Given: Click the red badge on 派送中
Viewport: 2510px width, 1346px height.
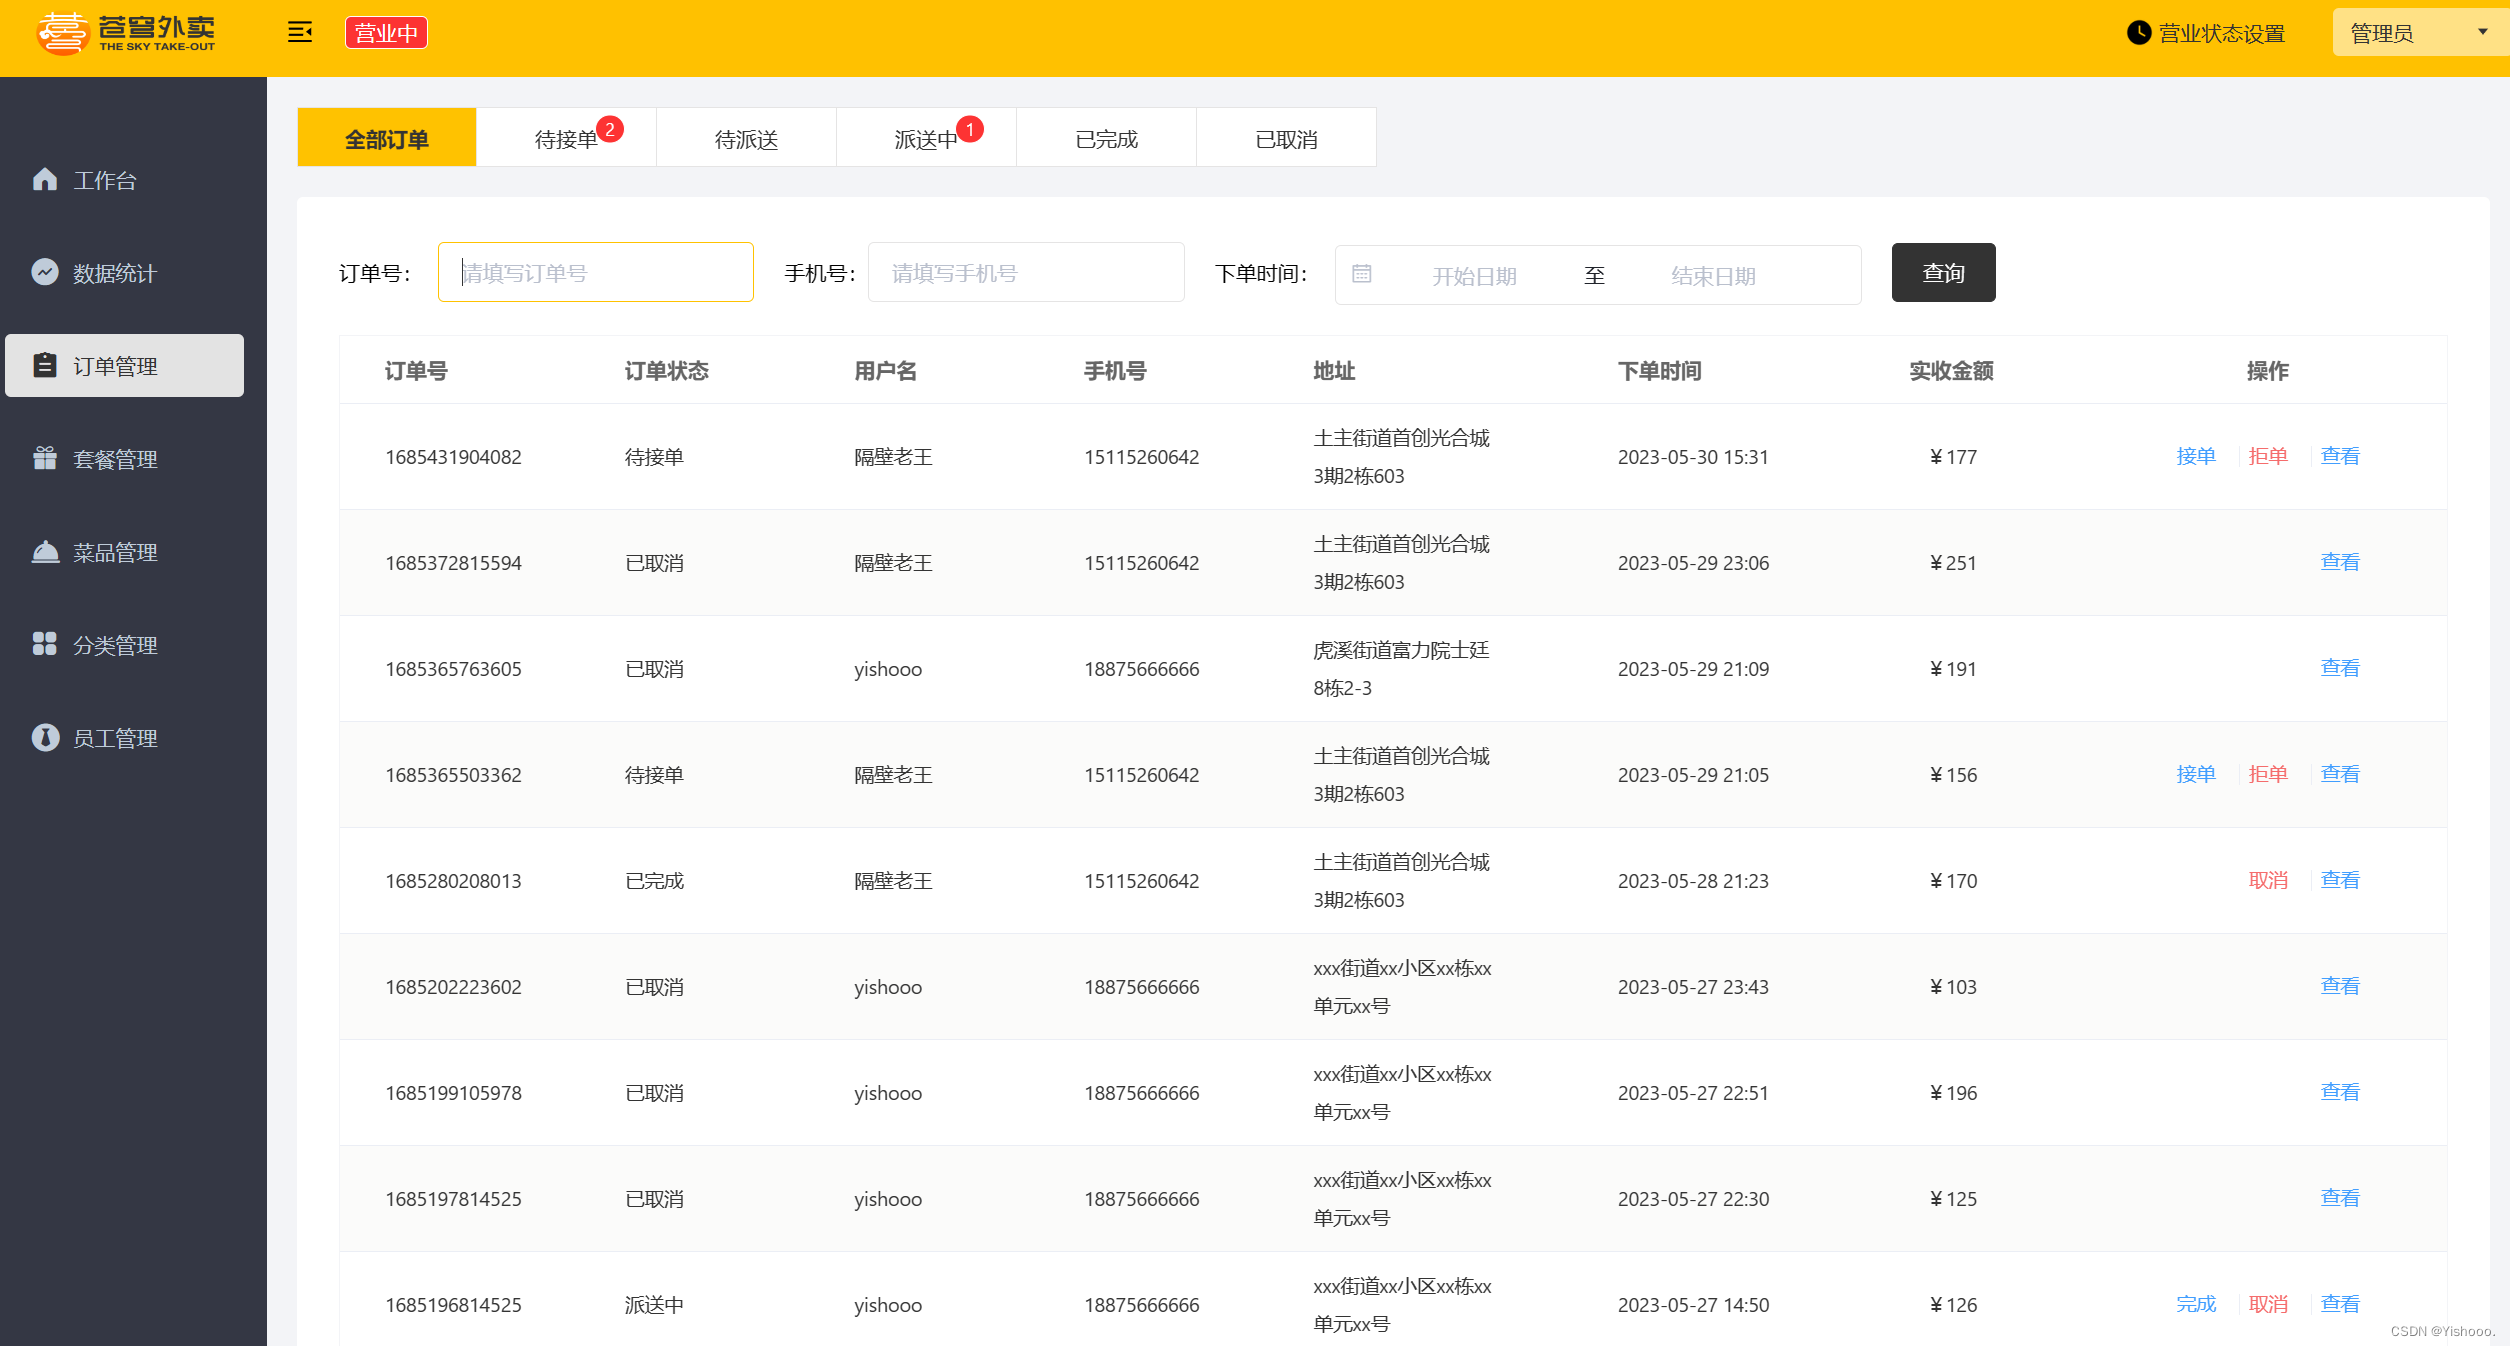Looking at the screenshot, I should point(970,129).
